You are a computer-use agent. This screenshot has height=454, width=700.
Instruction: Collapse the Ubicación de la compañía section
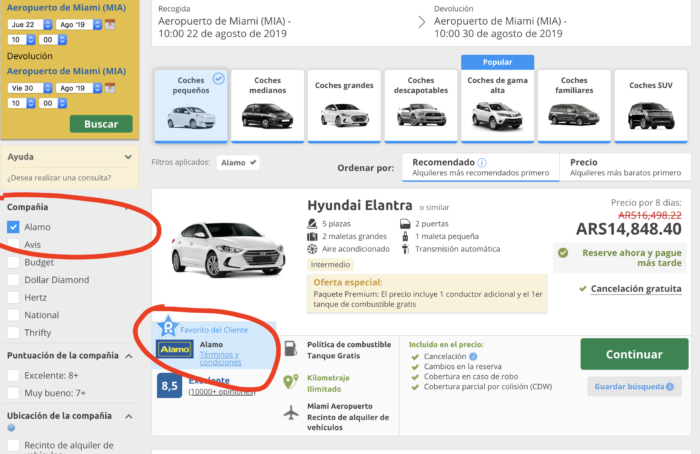[x=129, y=416]
